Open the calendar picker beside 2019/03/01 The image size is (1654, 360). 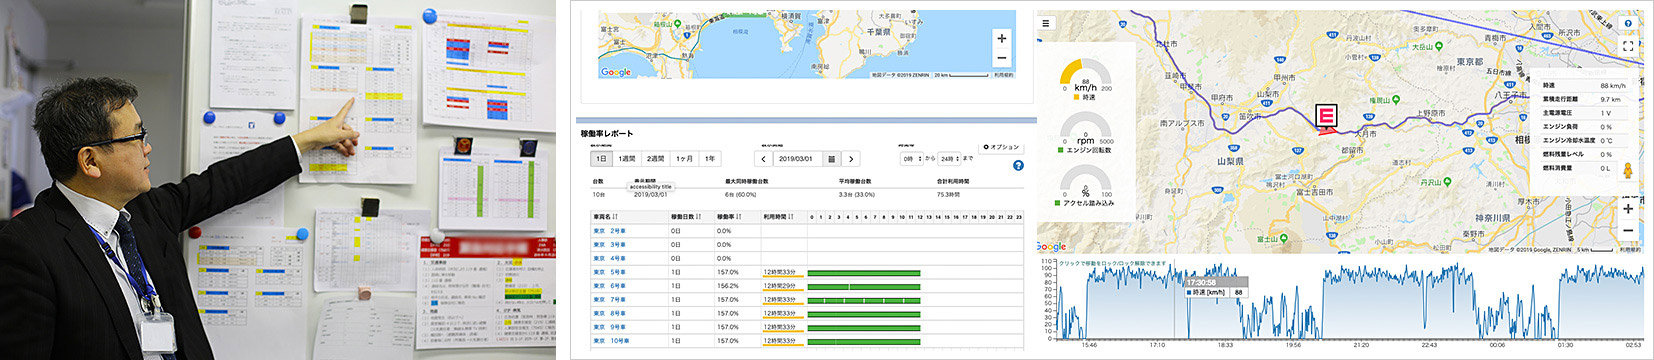coord(831,159)
